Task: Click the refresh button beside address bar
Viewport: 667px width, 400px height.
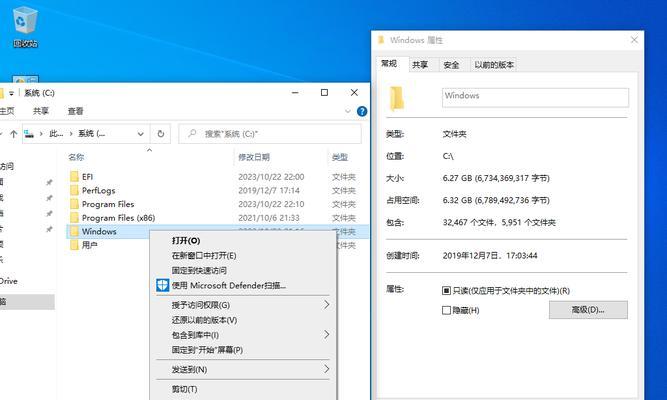Action: pyautogui.click(x=161, y=134)
